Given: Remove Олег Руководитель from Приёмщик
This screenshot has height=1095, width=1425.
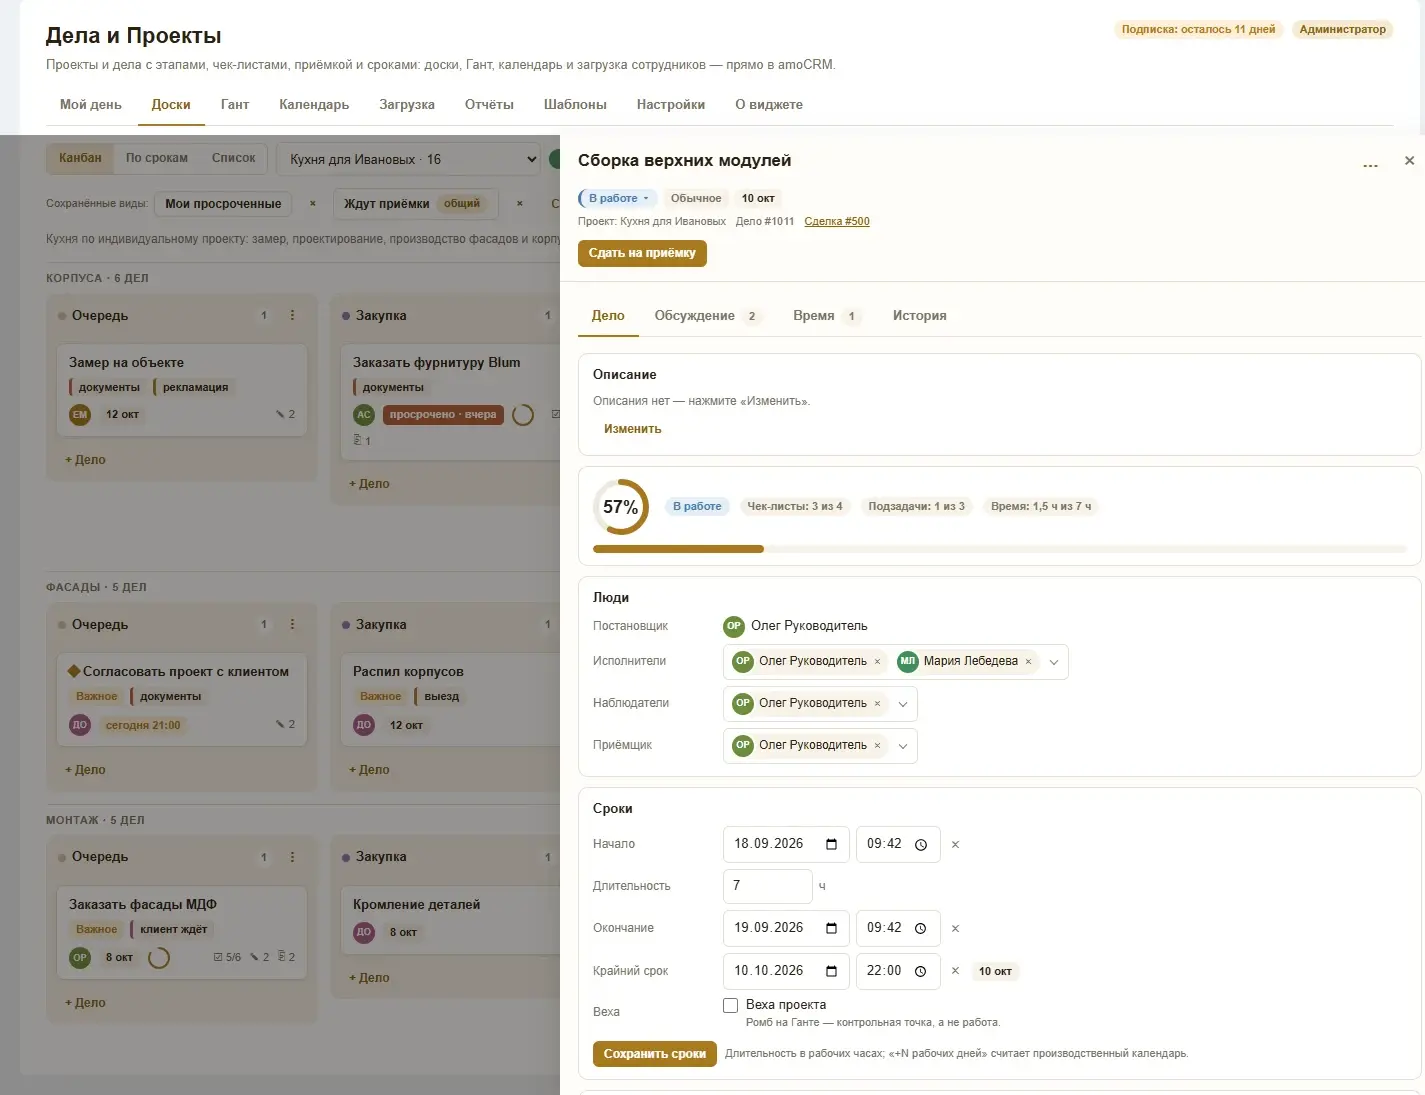Looking at the screenshot, I should pyautogui.click(x=877, y=746).
